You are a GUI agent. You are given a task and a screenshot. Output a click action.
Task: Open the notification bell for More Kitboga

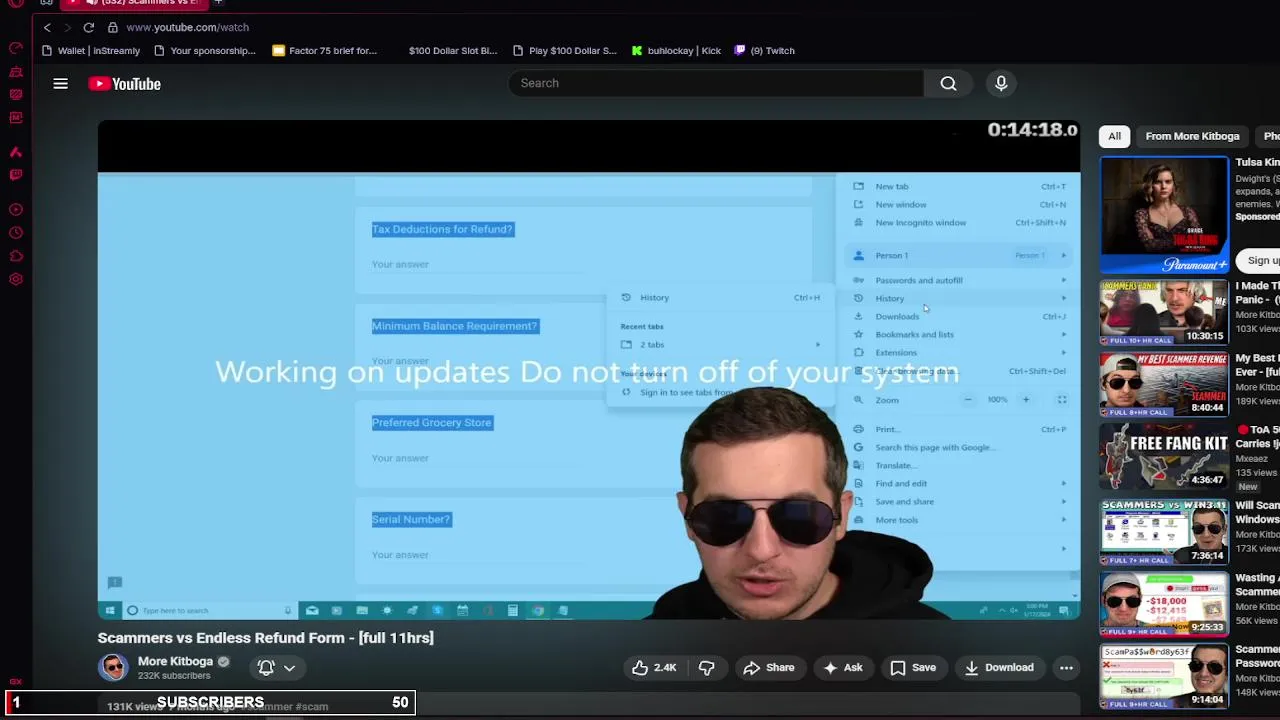click(266, 667)
